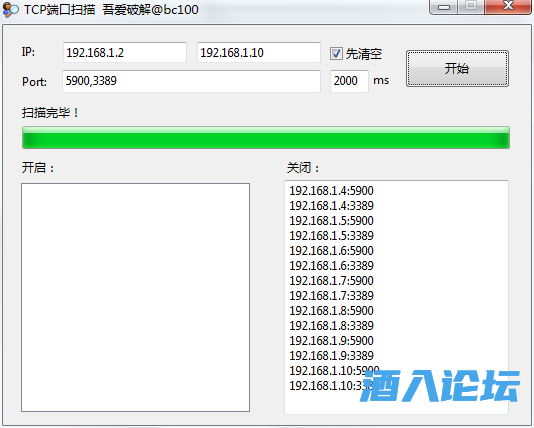Select closed entry 192.168.1.7:5900

pyautogui.click(x=331, y=281)
